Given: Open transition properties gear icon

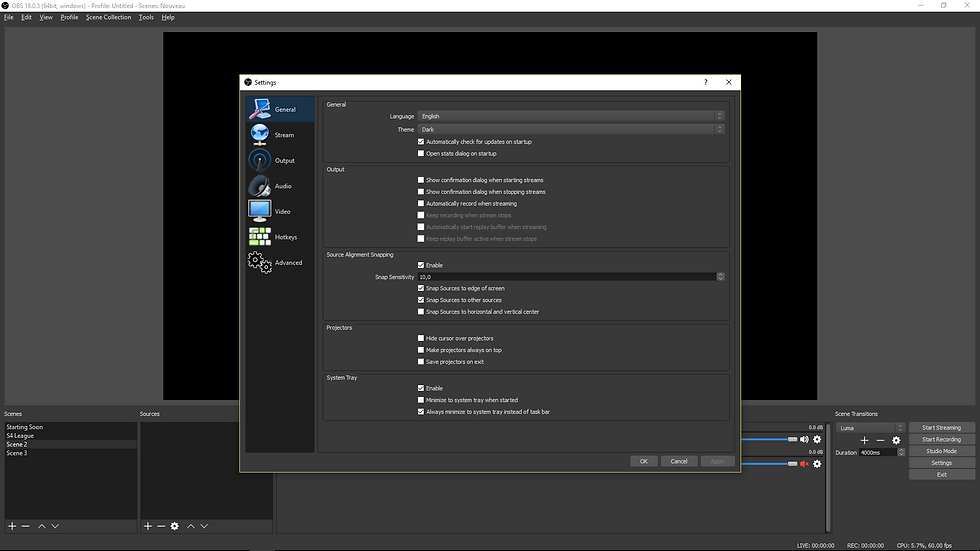Looking at the screenshot, I should (x=896, y=440).
